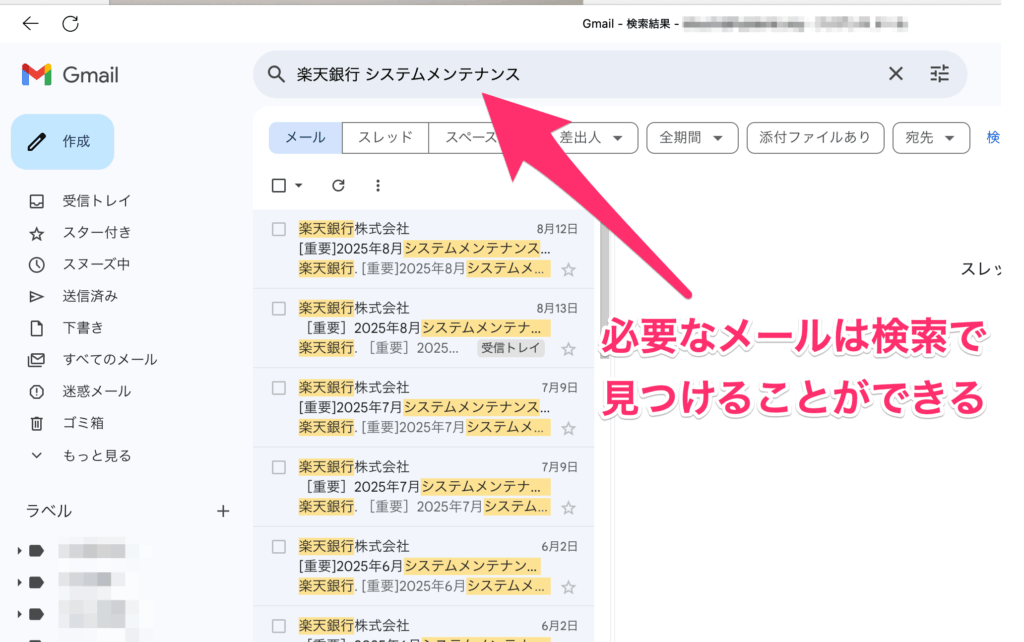This screenshot has width=1024, height=642.
Task: Open ゴミ箱 via its trash can icon
Action: [x=37, y=423]
